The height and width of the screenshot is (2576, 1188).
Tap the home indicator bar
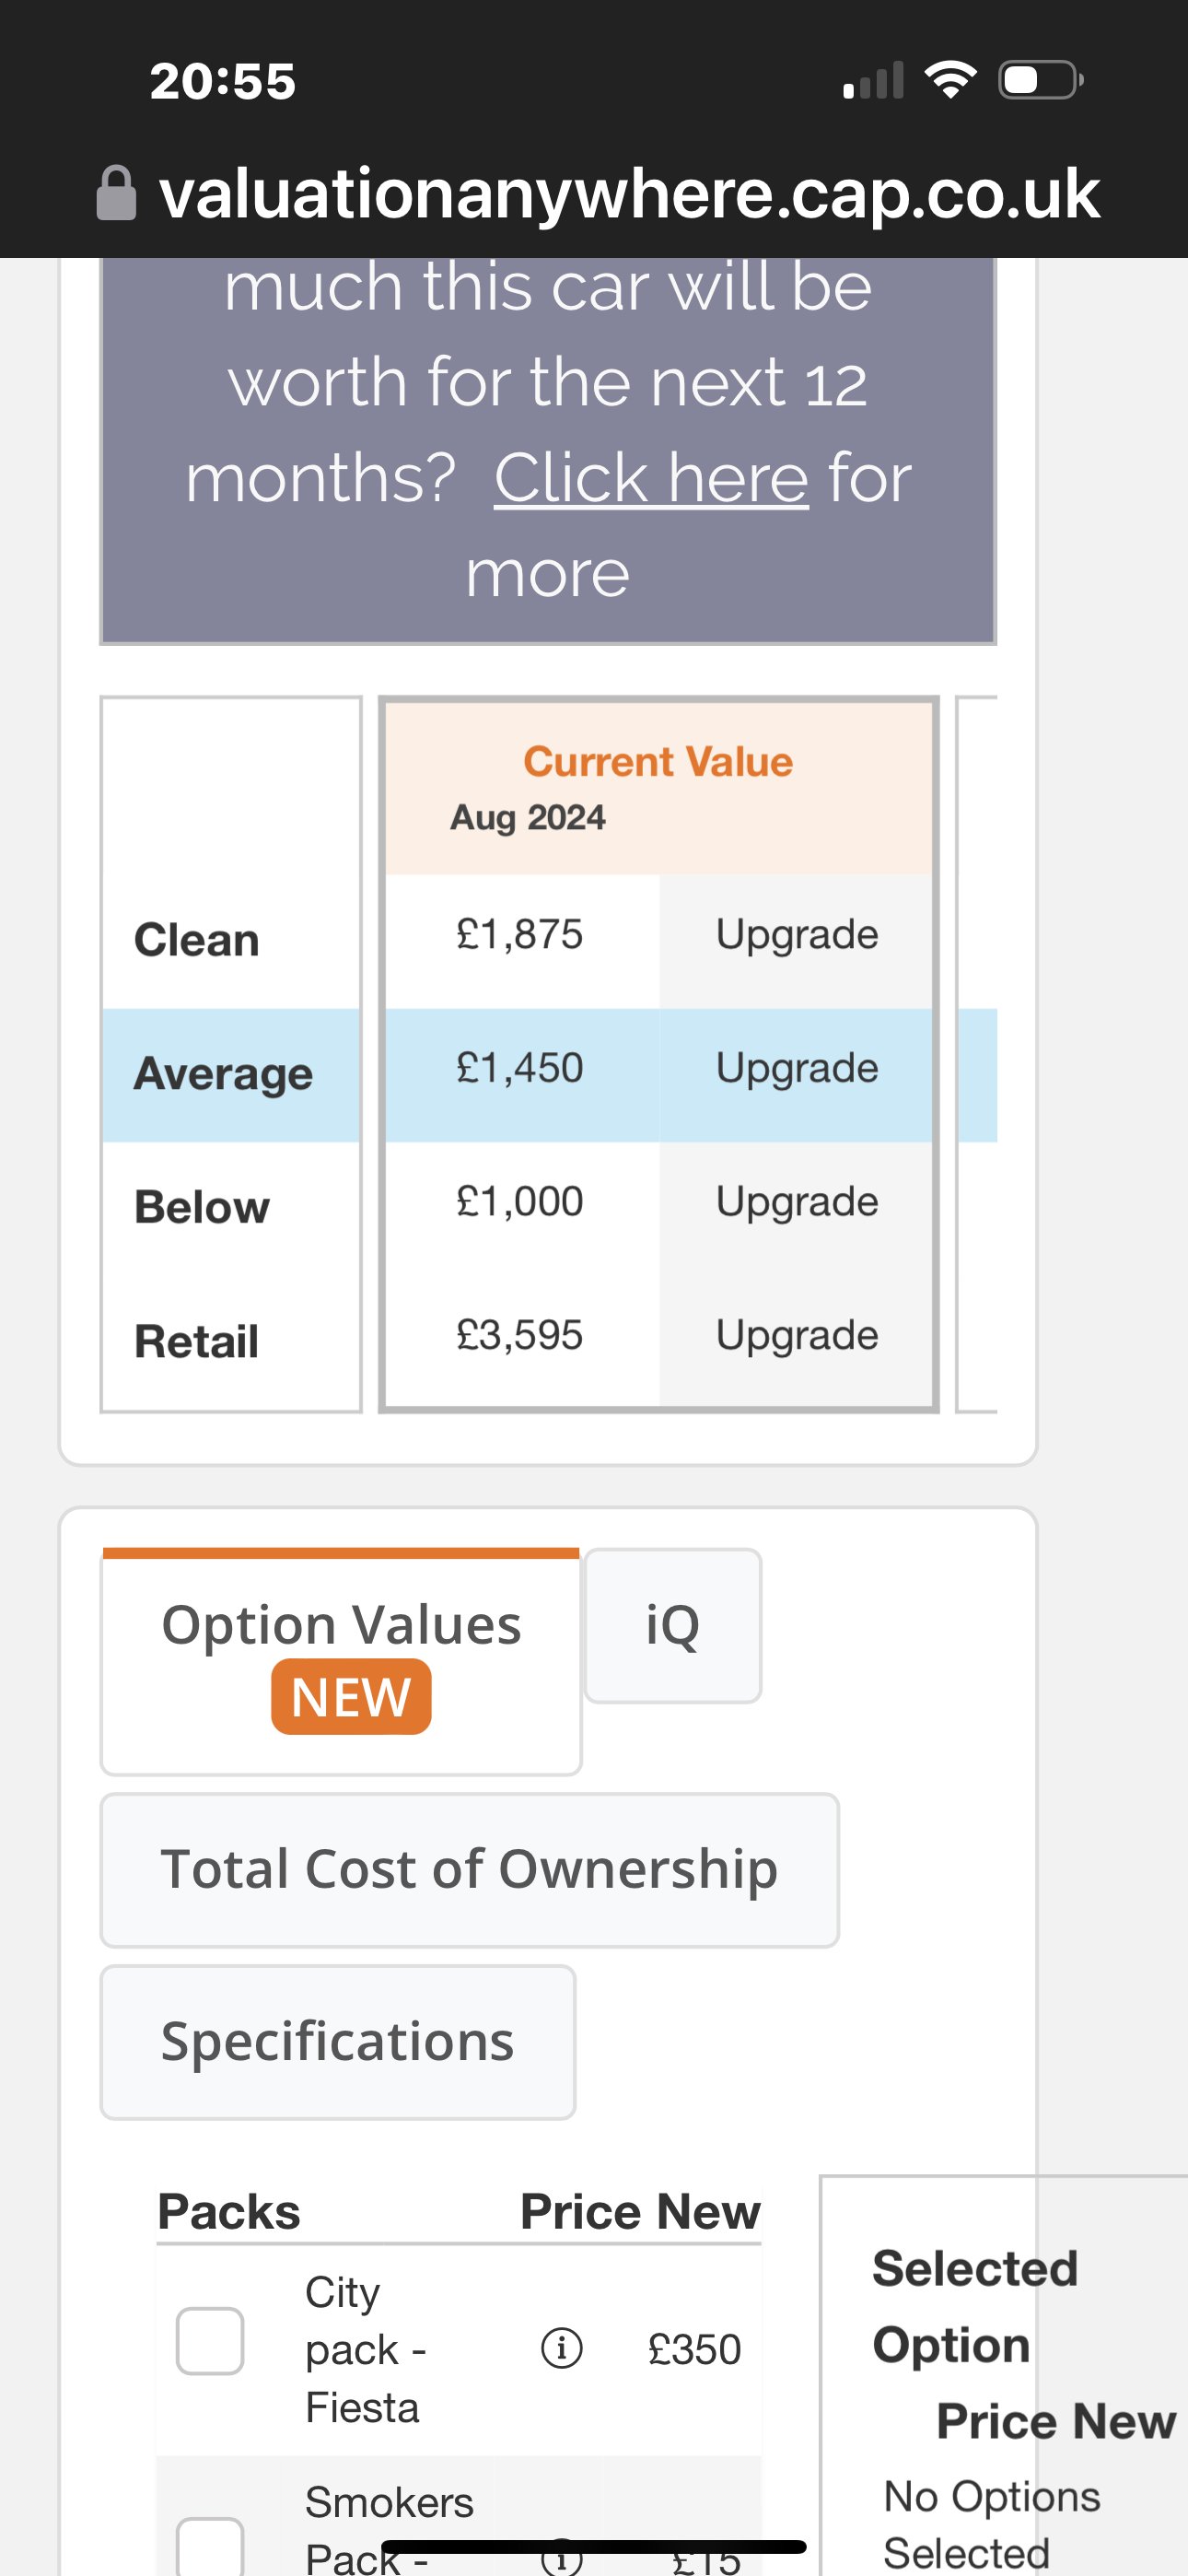(594, 2546)
